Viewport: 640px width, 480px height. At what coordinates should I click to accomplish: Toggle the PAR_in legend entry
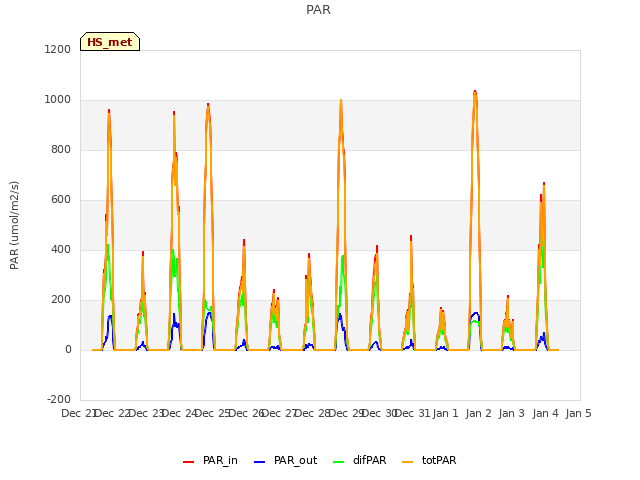click(210, 461)
